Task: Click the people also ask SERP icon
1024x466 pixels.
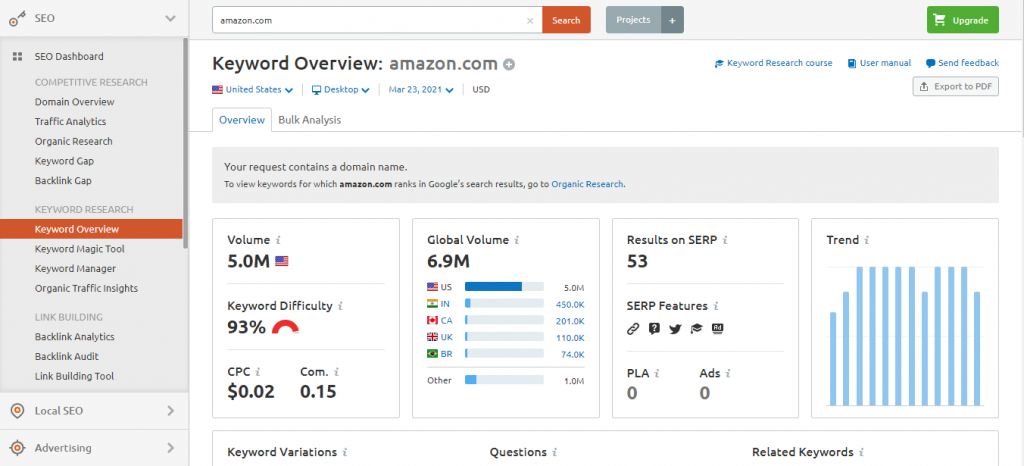Action: tap(654, 328)
